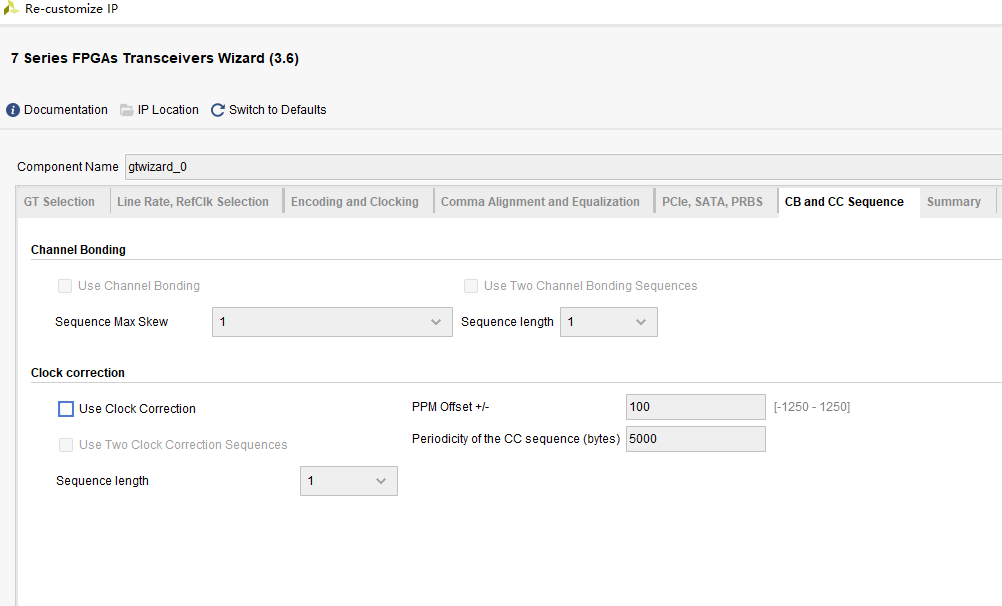Screen dimensions: 1002x606
Task: Open Clock correction Sequence length dropdown
Action: click(x=349, y=481)
